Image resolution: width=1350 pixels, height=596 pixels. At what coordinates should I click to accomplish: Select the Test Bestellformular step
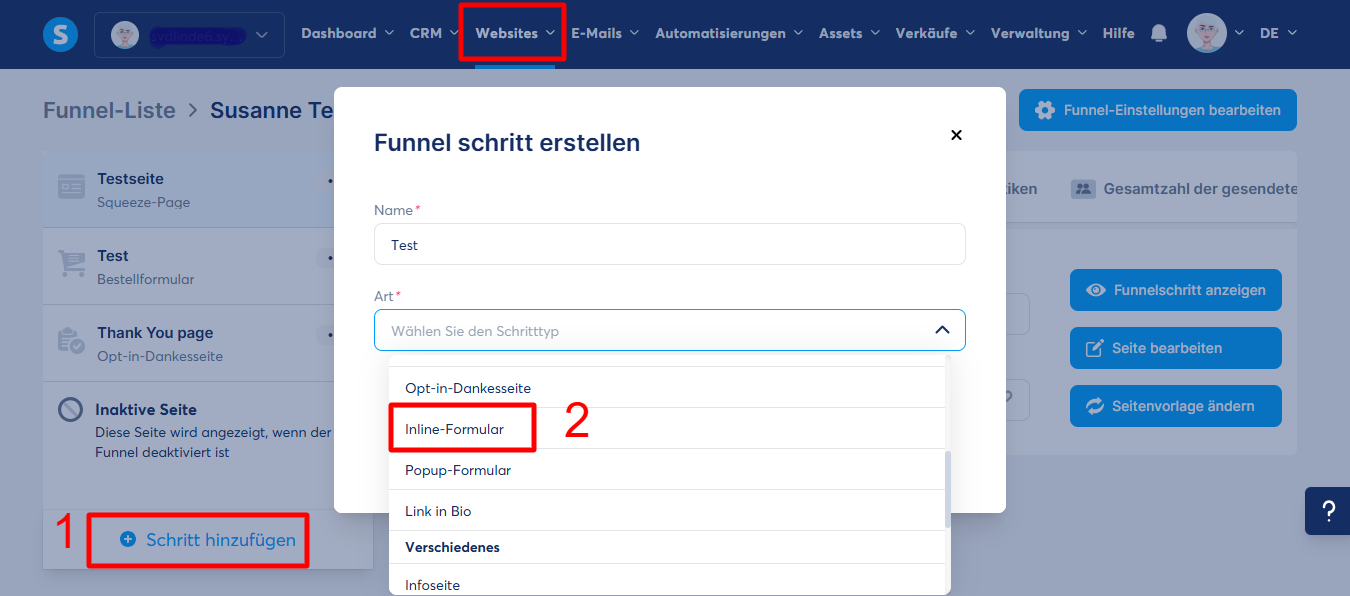coord(188,266)
